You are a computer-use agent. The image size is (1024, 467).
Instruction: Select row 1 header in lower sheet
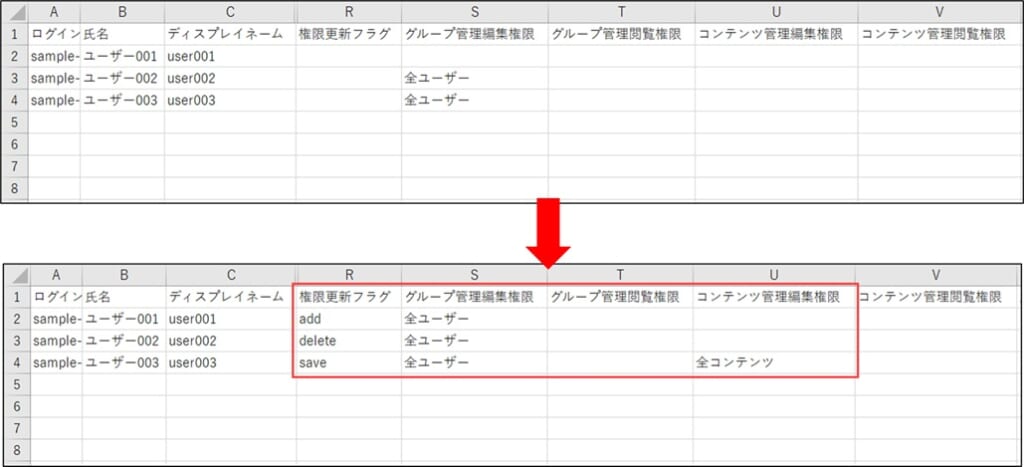[18, 297]
